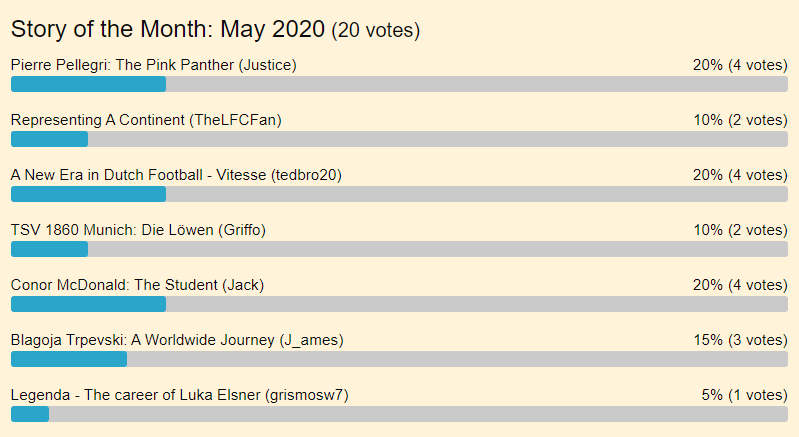Viewport: 799px width, 437px height.
Task: Open 'Conor McDonald: The Student (Jack)' entry
Action: [x=137, y=285]
